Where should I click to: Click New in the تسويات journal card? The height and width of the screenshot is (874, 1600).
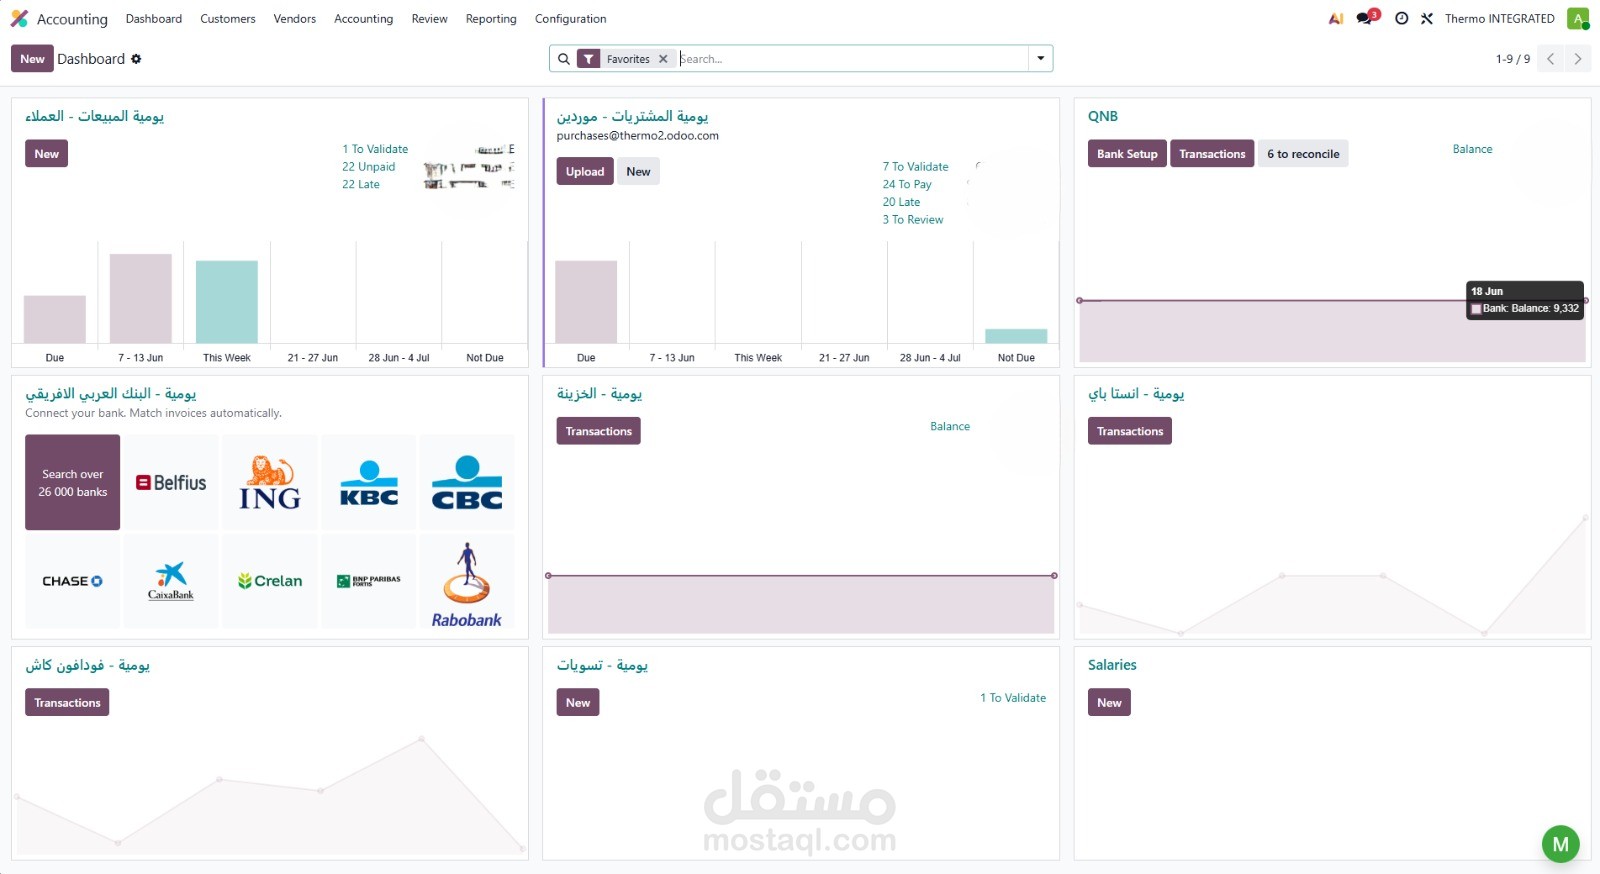pyautogui.click(x=578, y=703)
